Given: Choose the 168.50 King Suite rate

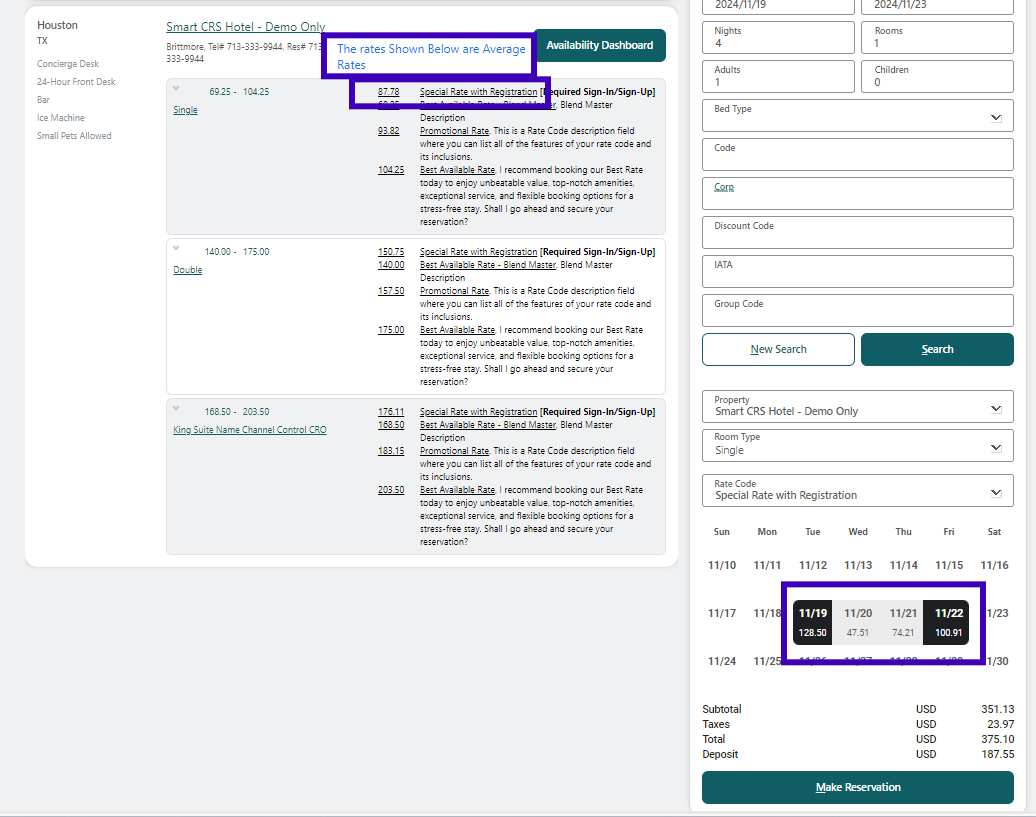Looking at the screenshot, I should (x=391, y=425).
